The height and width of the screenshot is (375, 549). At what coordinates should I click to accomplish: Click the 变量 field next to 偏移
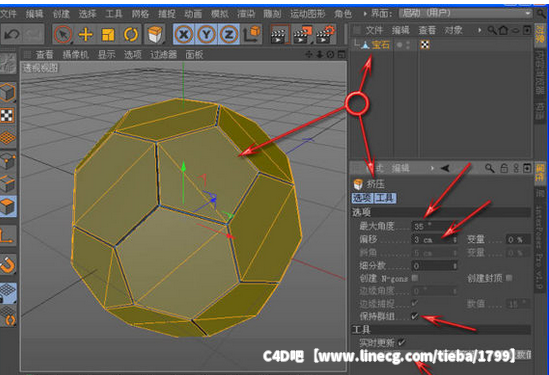pyautogui.click(x=517, y=240)
